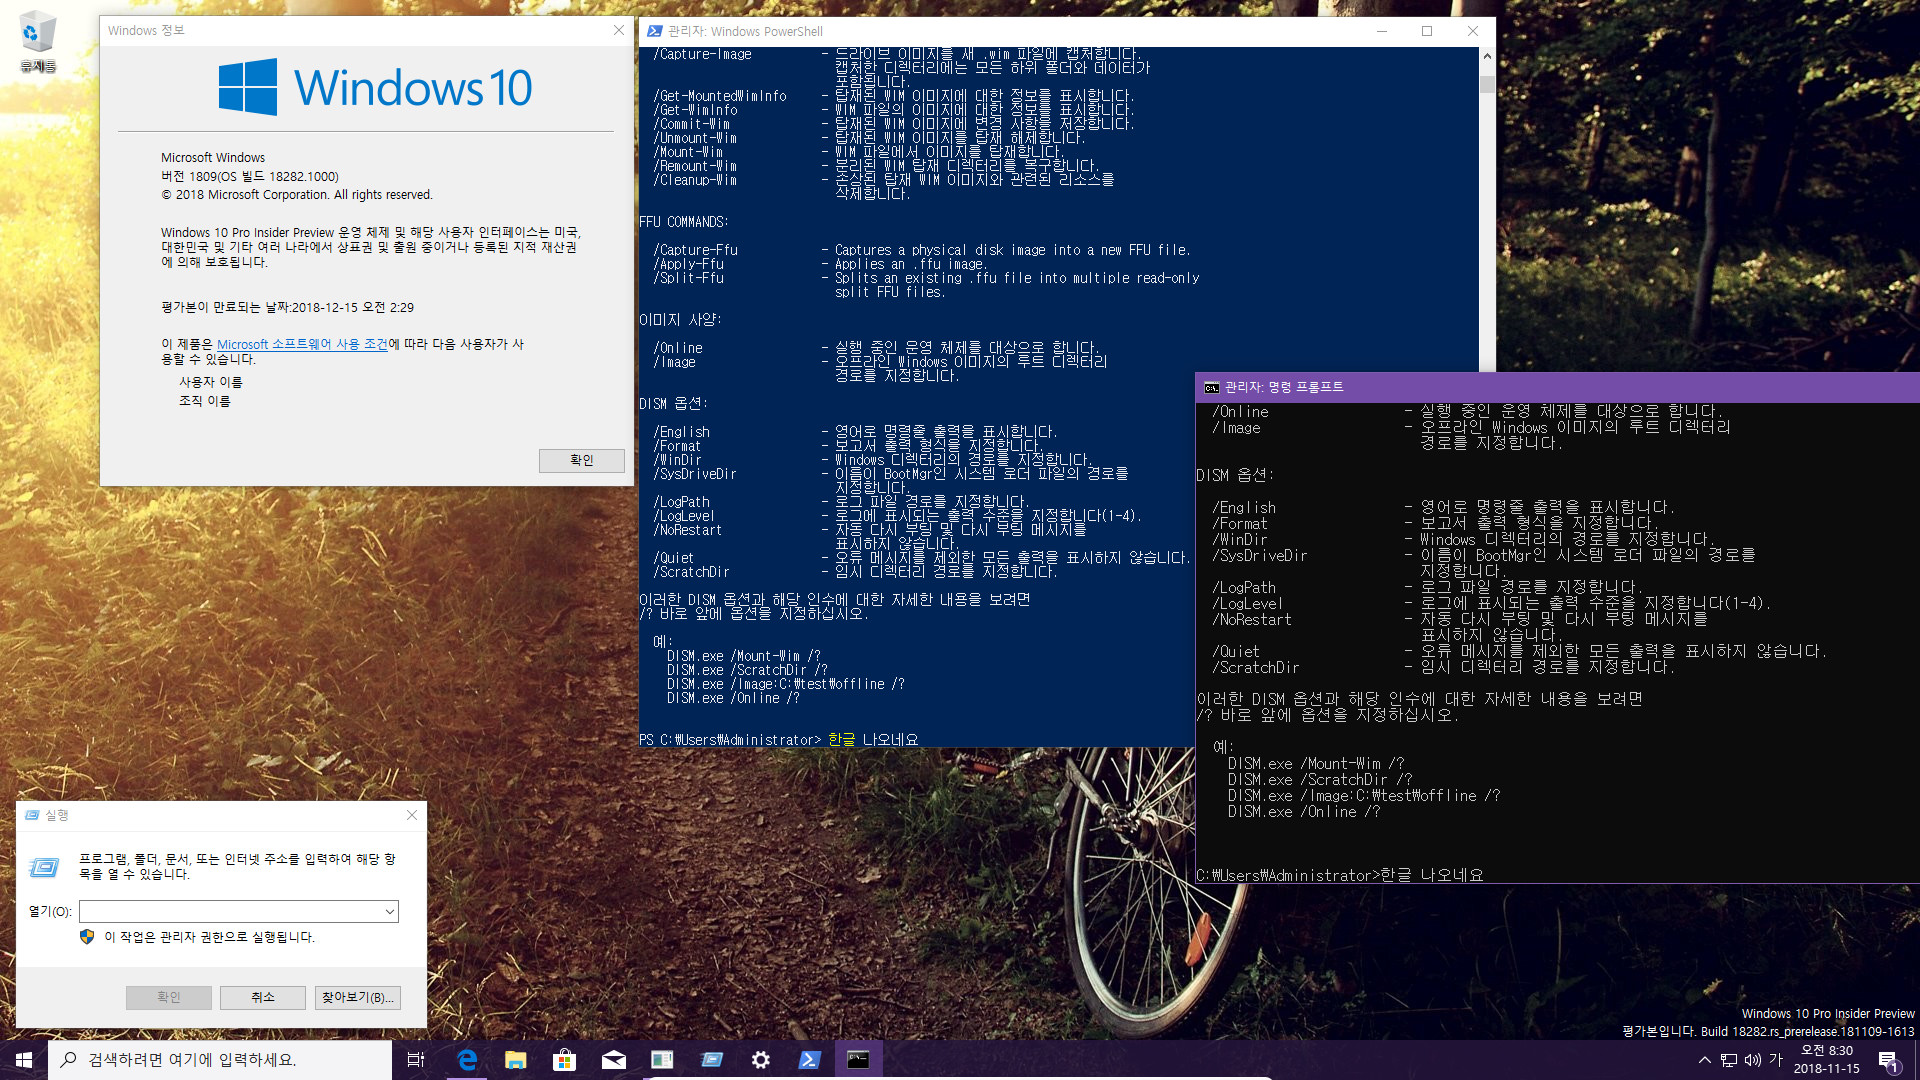The image size is (1920, 1080).
Task: Open File Explorer from the taskbar
Action: coord(515,1060)
